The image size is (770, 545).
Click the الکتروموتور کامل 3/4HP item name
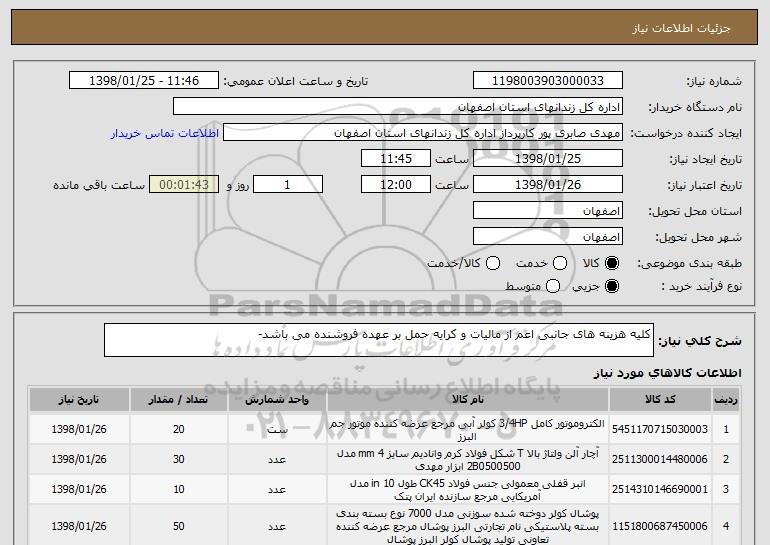coord(468,430)
